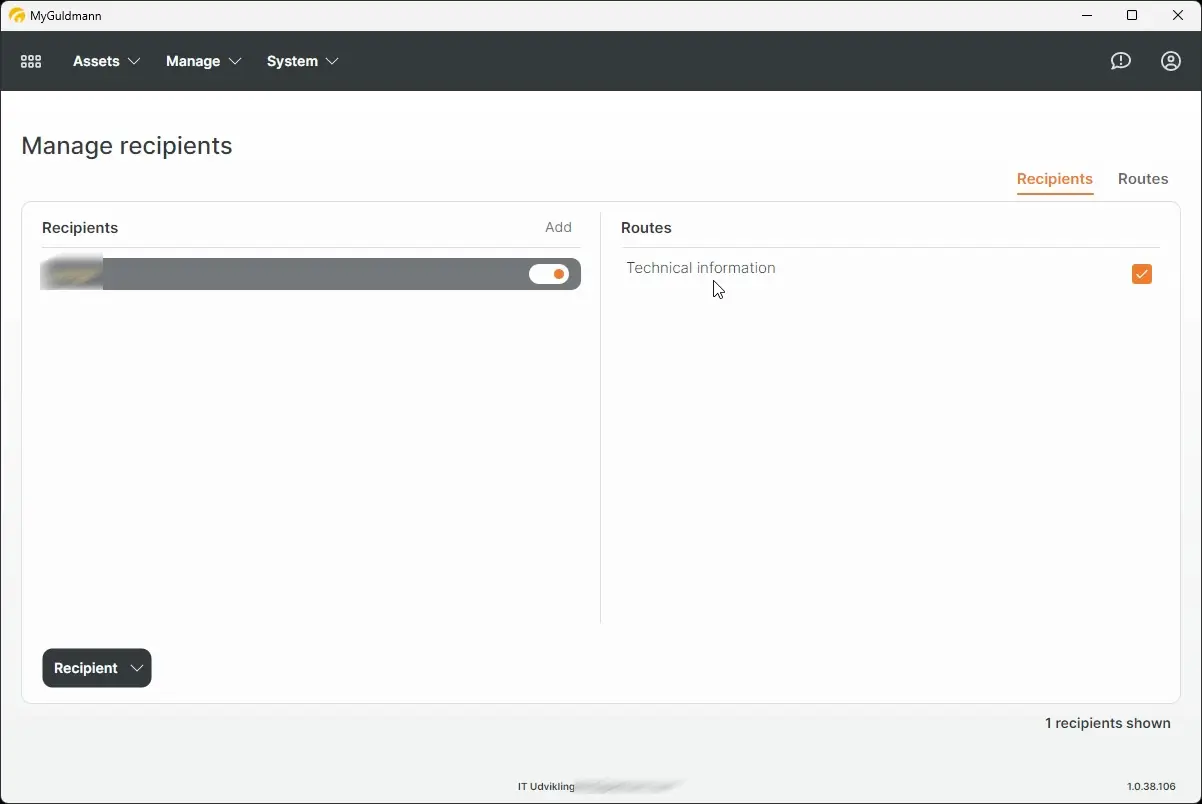Open the app launcher grid icon
Image resolution: width=1202 pixels, height=804 pixels.
(30, 61)
